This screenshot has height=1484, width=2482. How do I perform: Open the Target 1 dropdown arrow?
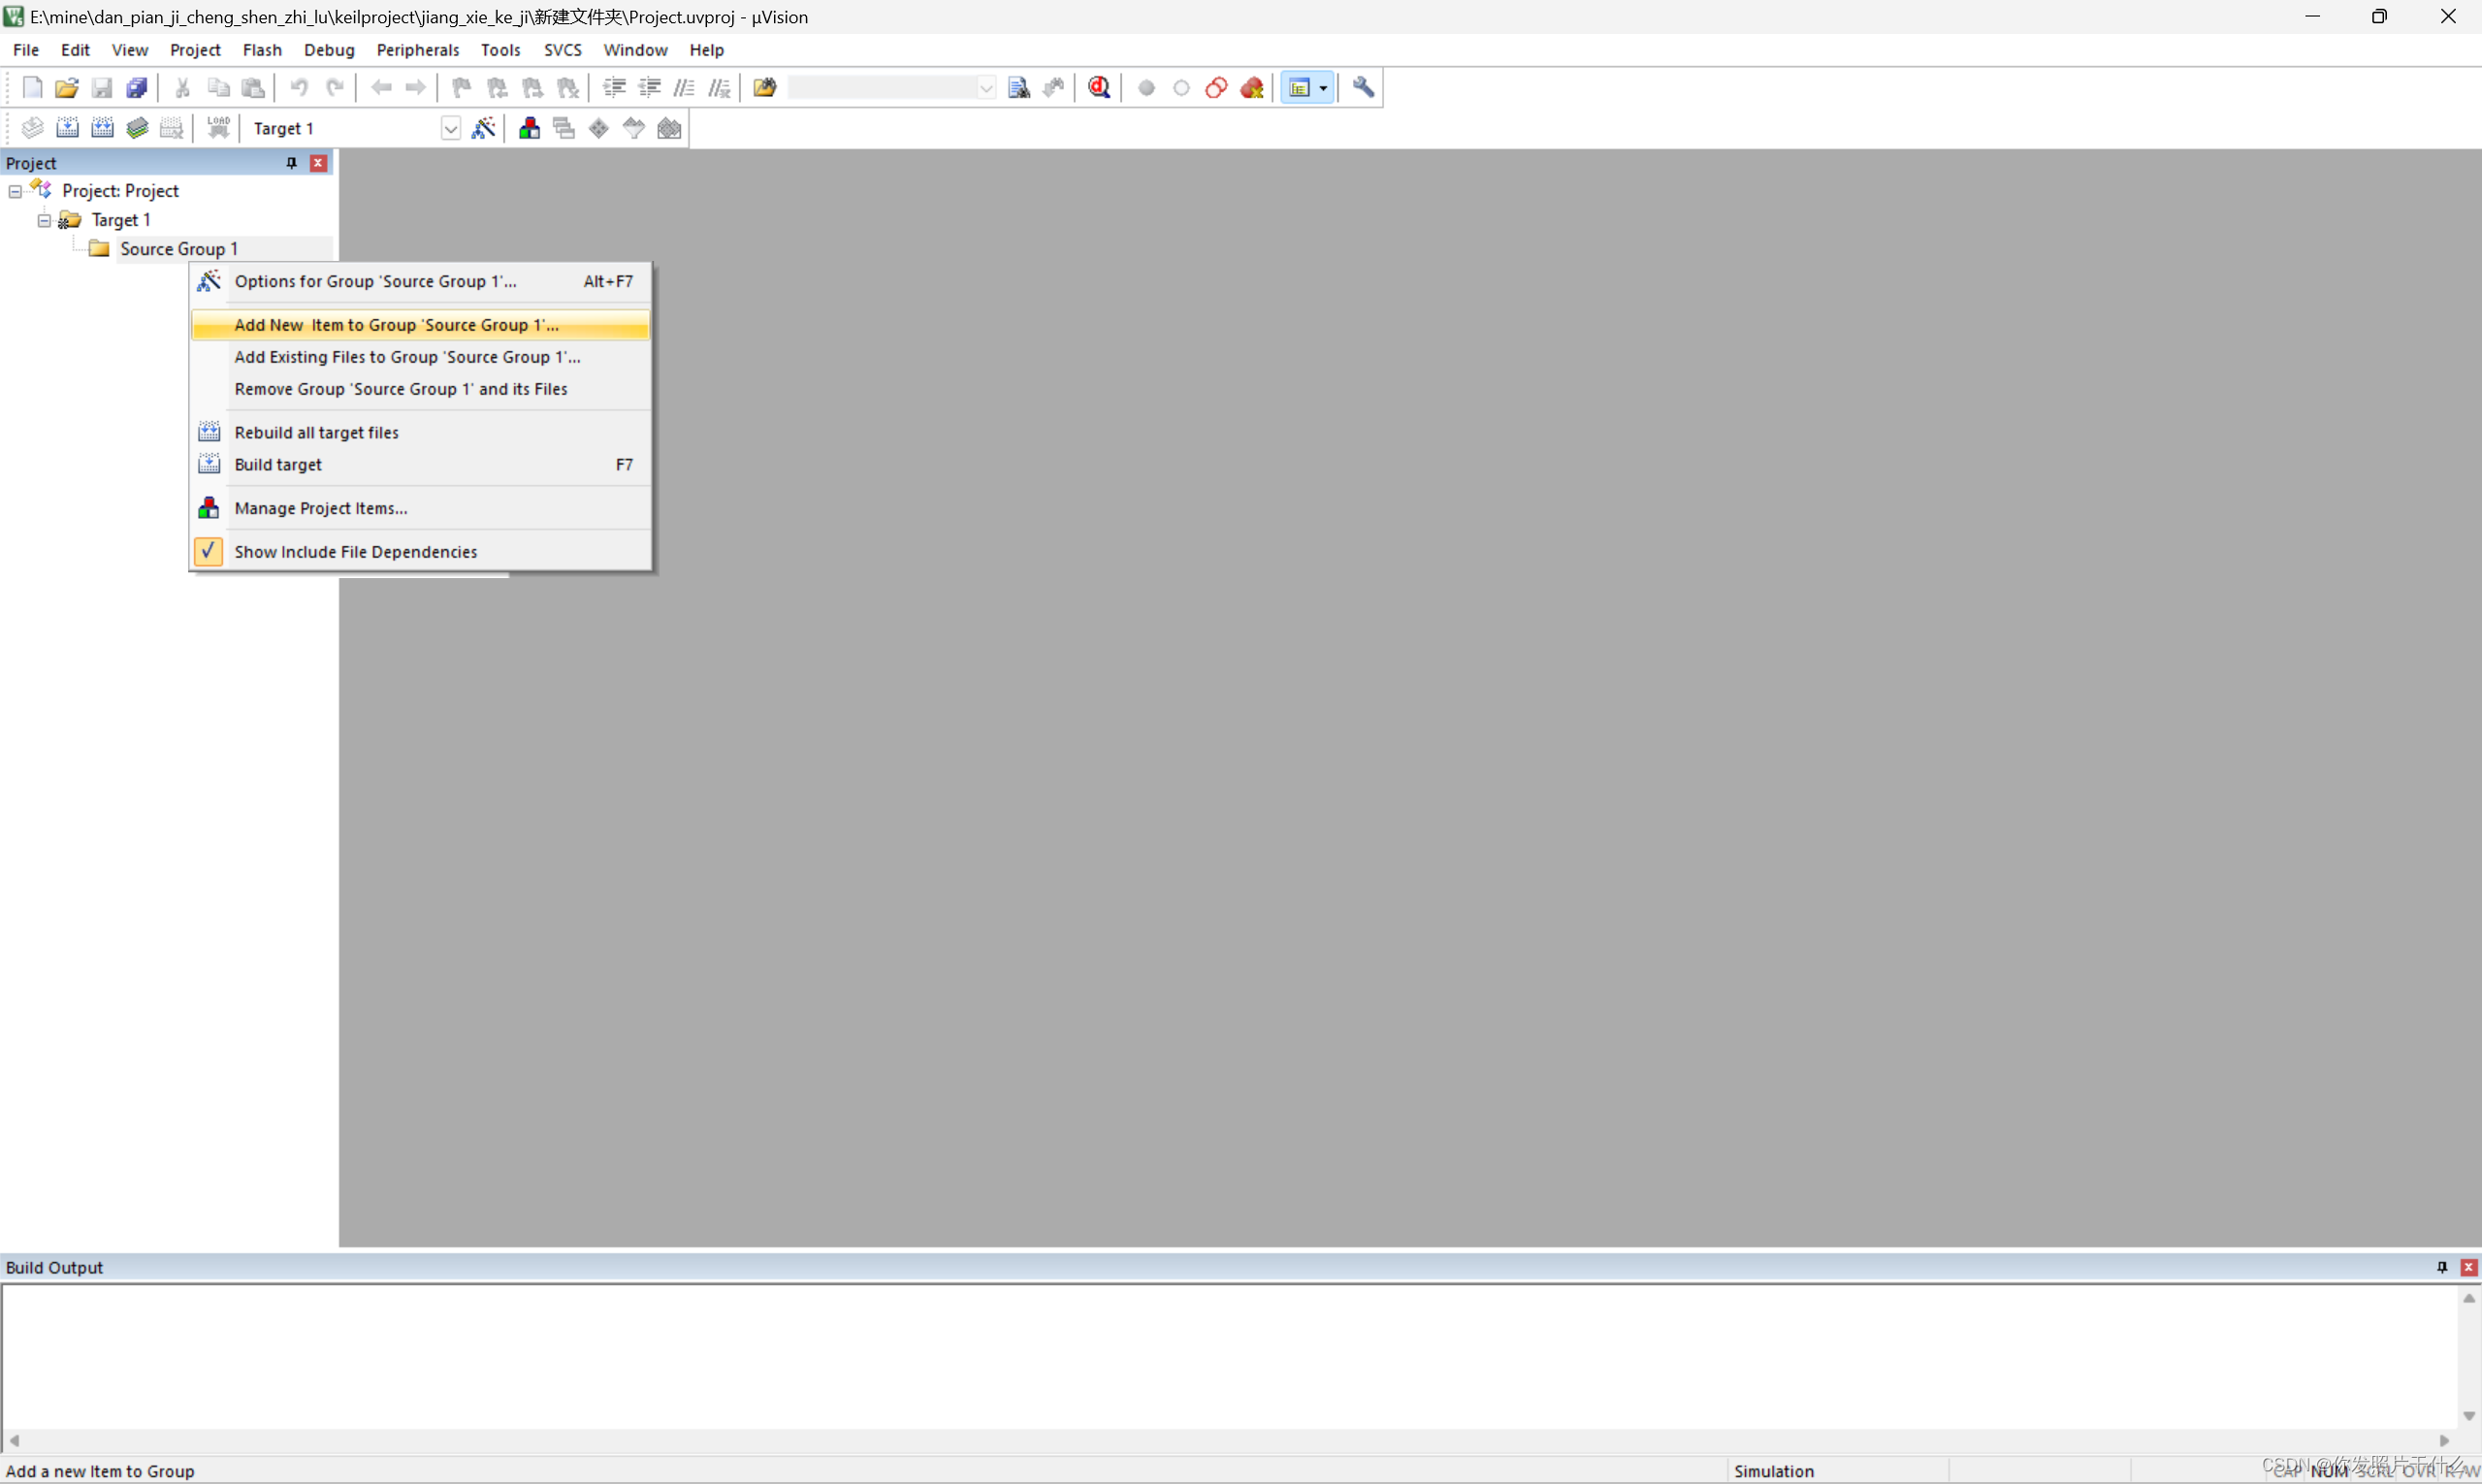pyautogui.click(x=450, y=129)
